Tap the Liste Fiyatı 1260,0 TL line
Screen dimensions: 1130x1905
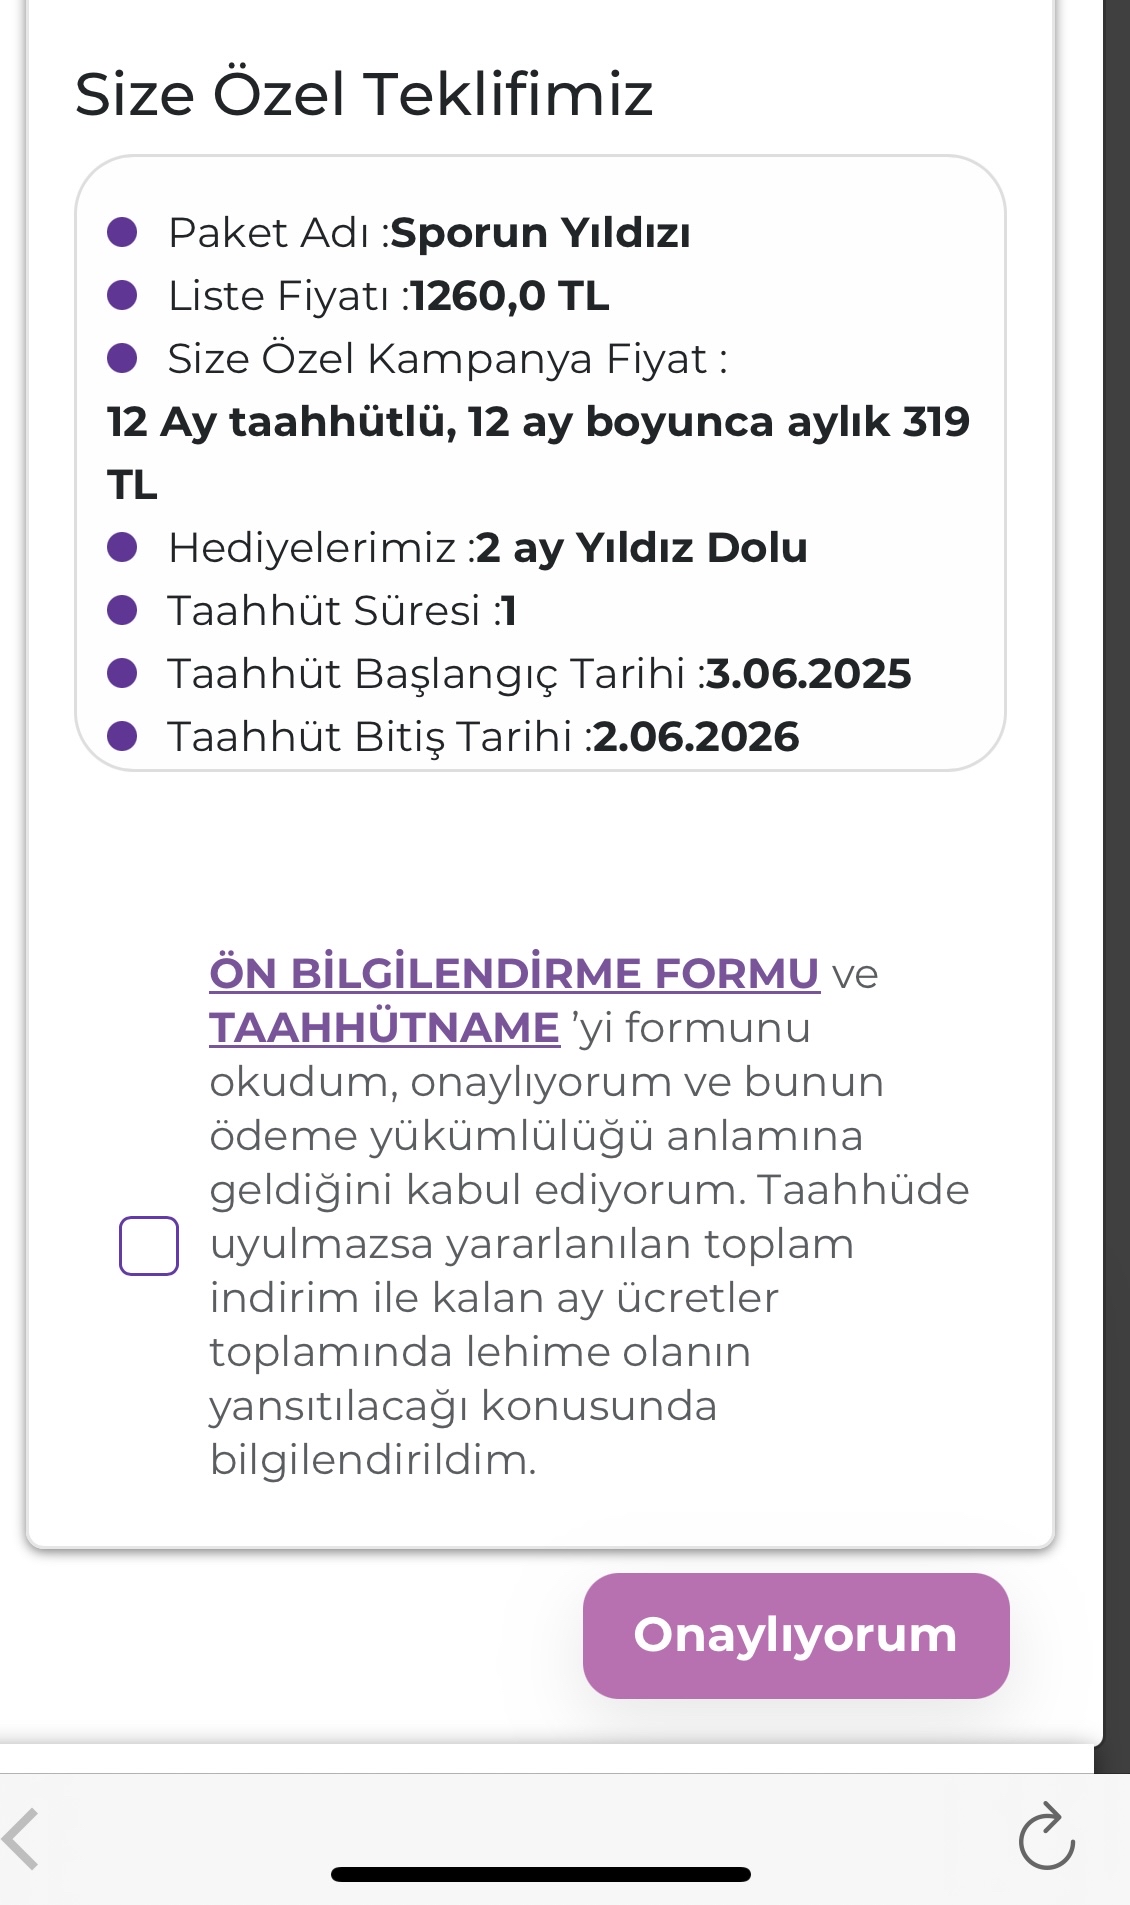coord(388,296)
